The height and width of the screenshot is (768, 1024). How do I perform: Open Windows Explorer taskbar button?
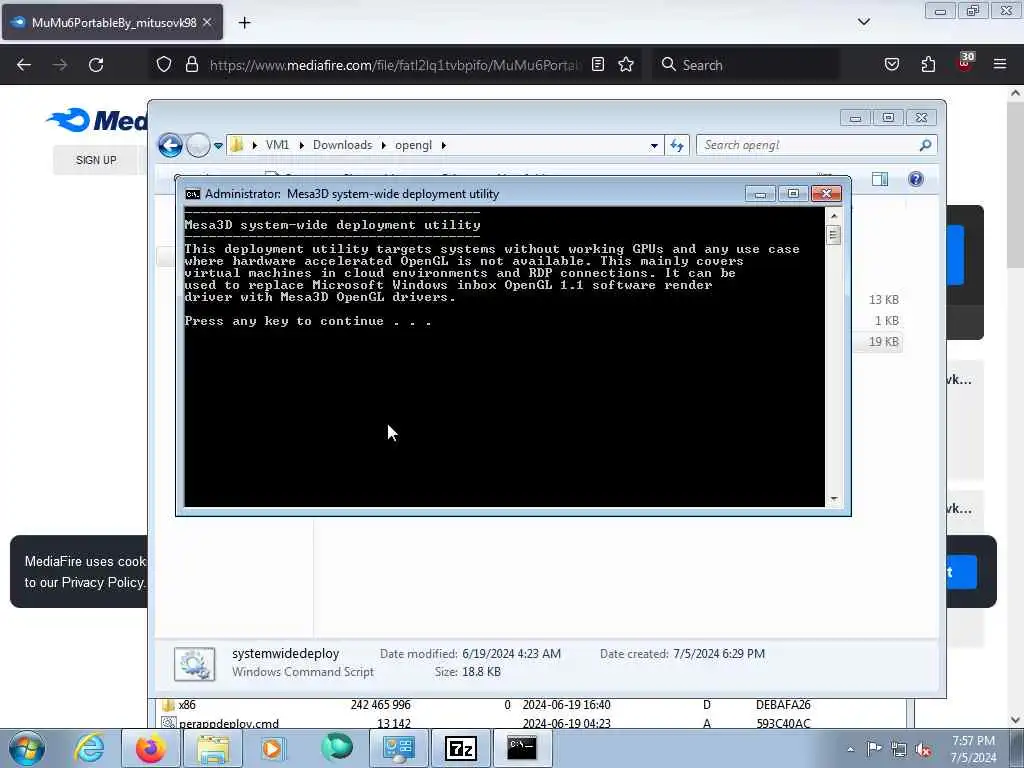(214, 748)
